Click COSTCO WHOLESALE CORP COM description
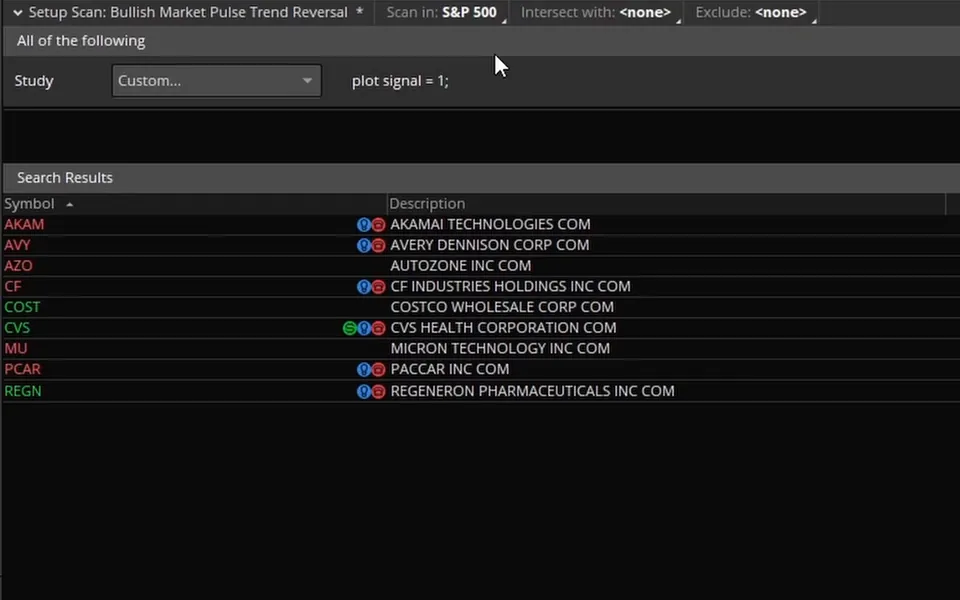Image resolution: width=960 pixels, height=600 pixels. coord(502,307)
